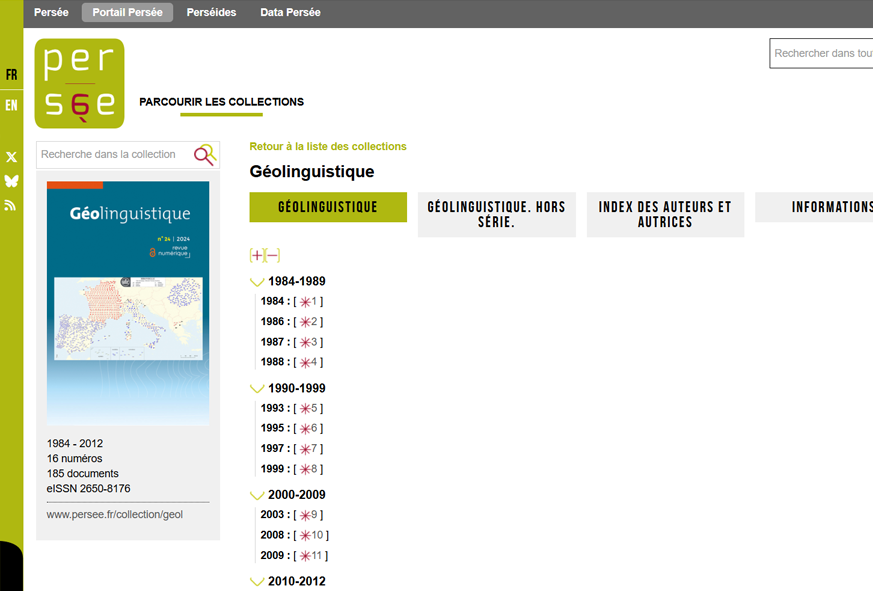
Task: Click the Persée logo
Action: coord(79,83)
